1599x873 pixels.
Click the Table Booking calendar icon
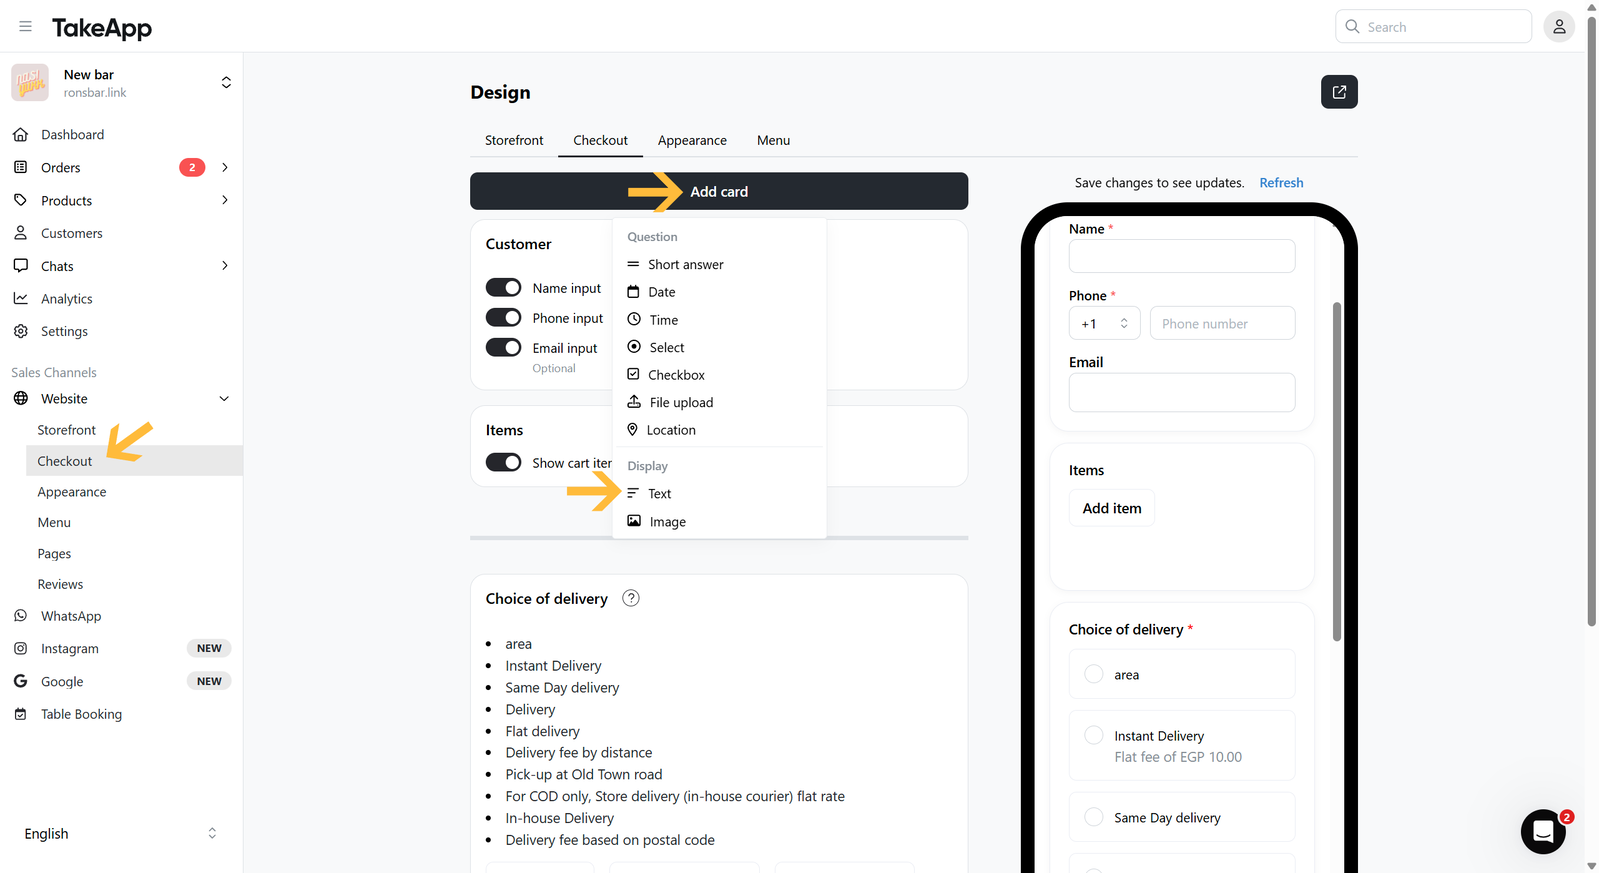[x=20, y=714]
